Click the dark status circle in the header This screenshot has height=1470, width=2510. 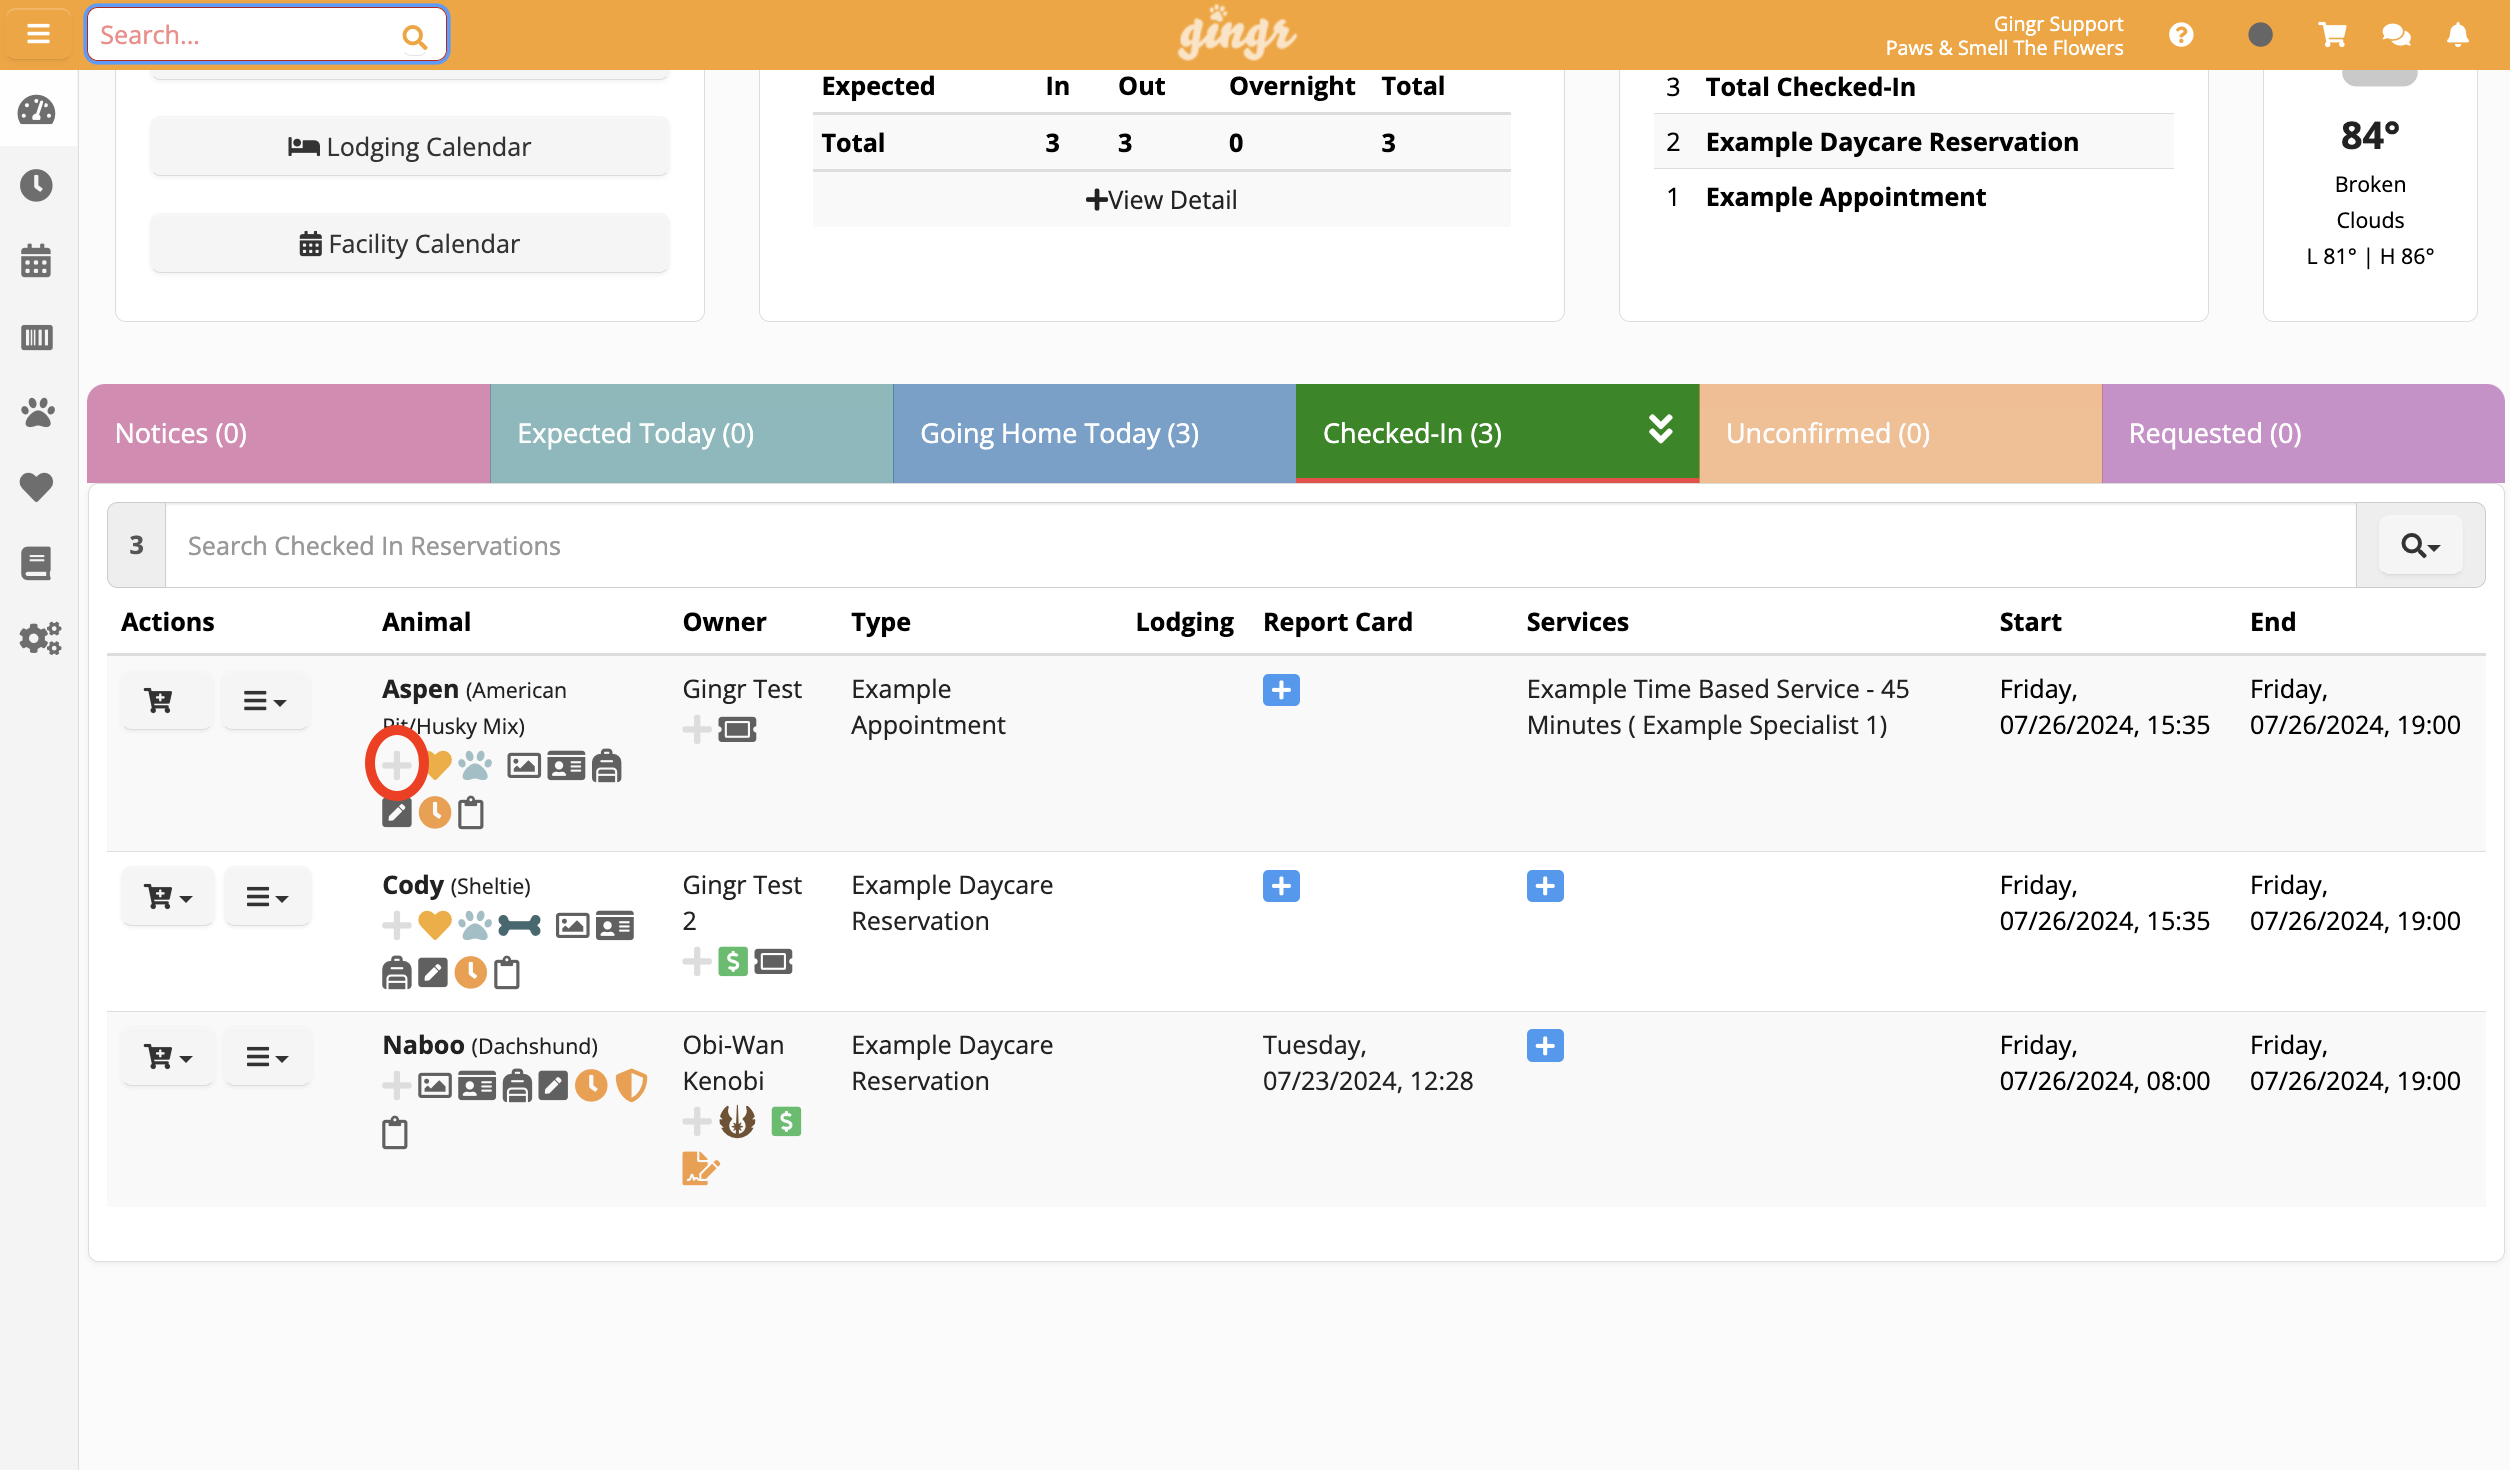[x=2260, y=35]
